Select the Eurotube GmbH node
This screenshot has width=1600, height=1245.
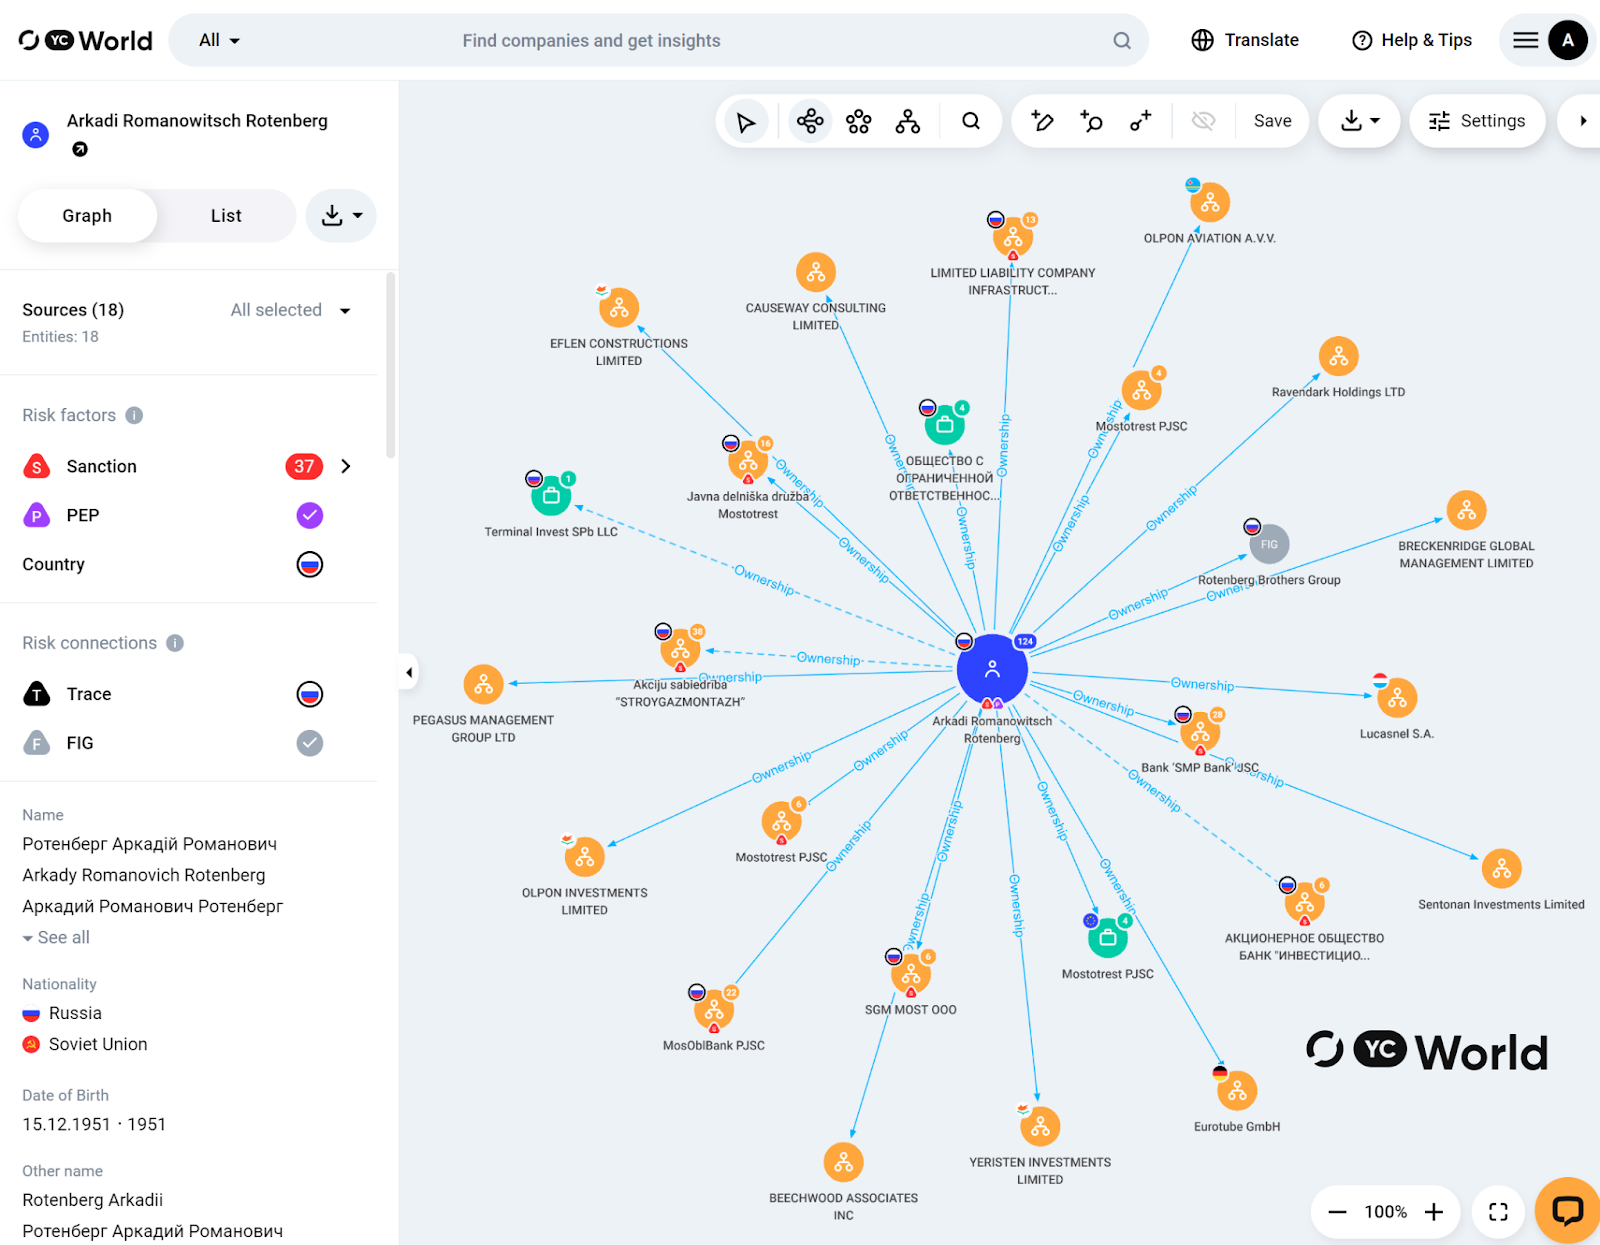(1237, 1091)
